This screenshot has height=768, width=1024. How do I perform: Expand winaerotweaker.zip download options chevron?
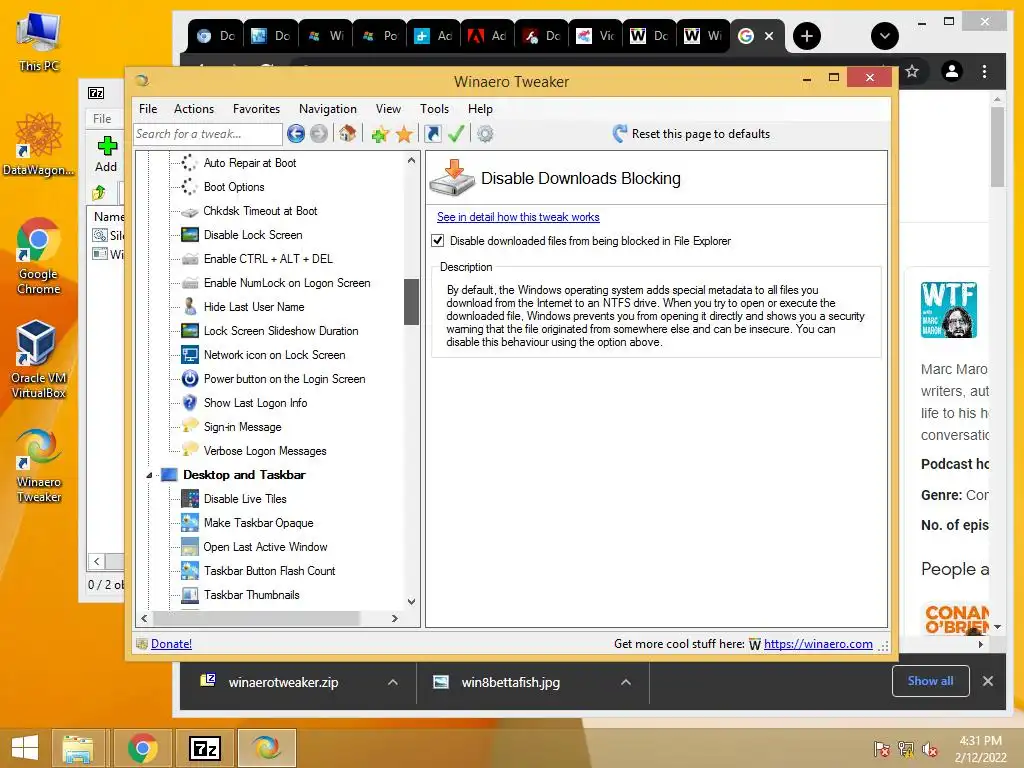point(392,682)
